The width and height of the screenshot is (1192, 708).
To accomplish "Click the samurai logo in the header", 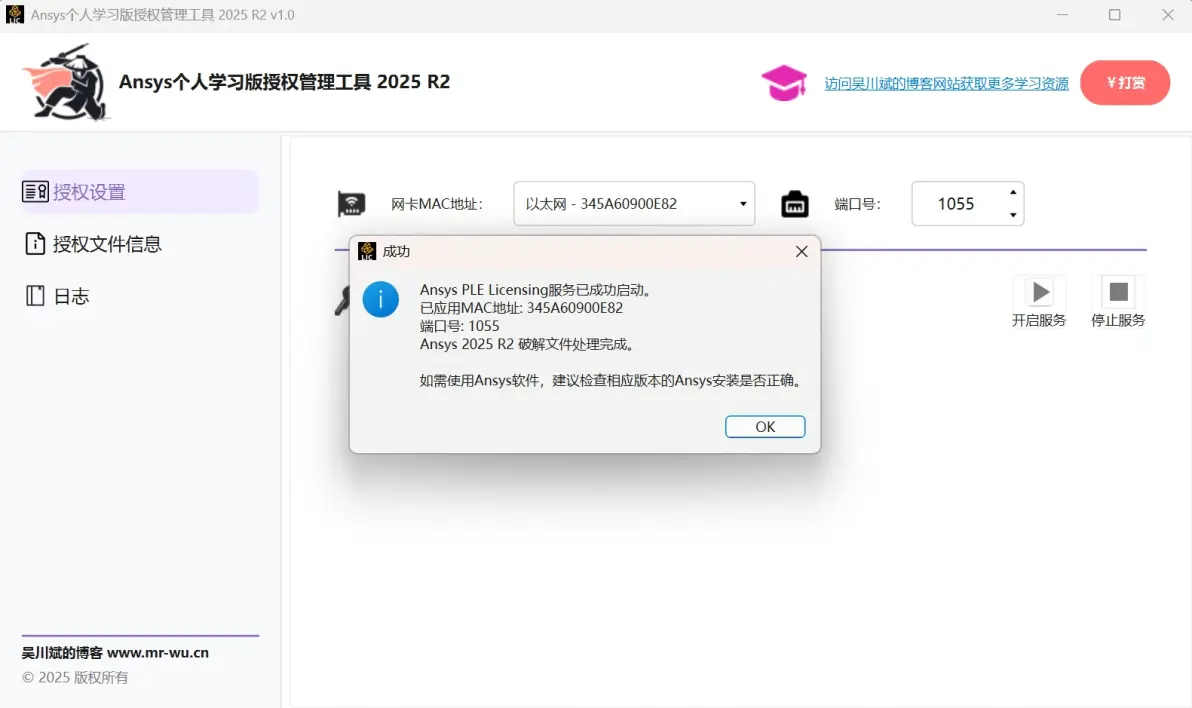I will pos(66,82).
